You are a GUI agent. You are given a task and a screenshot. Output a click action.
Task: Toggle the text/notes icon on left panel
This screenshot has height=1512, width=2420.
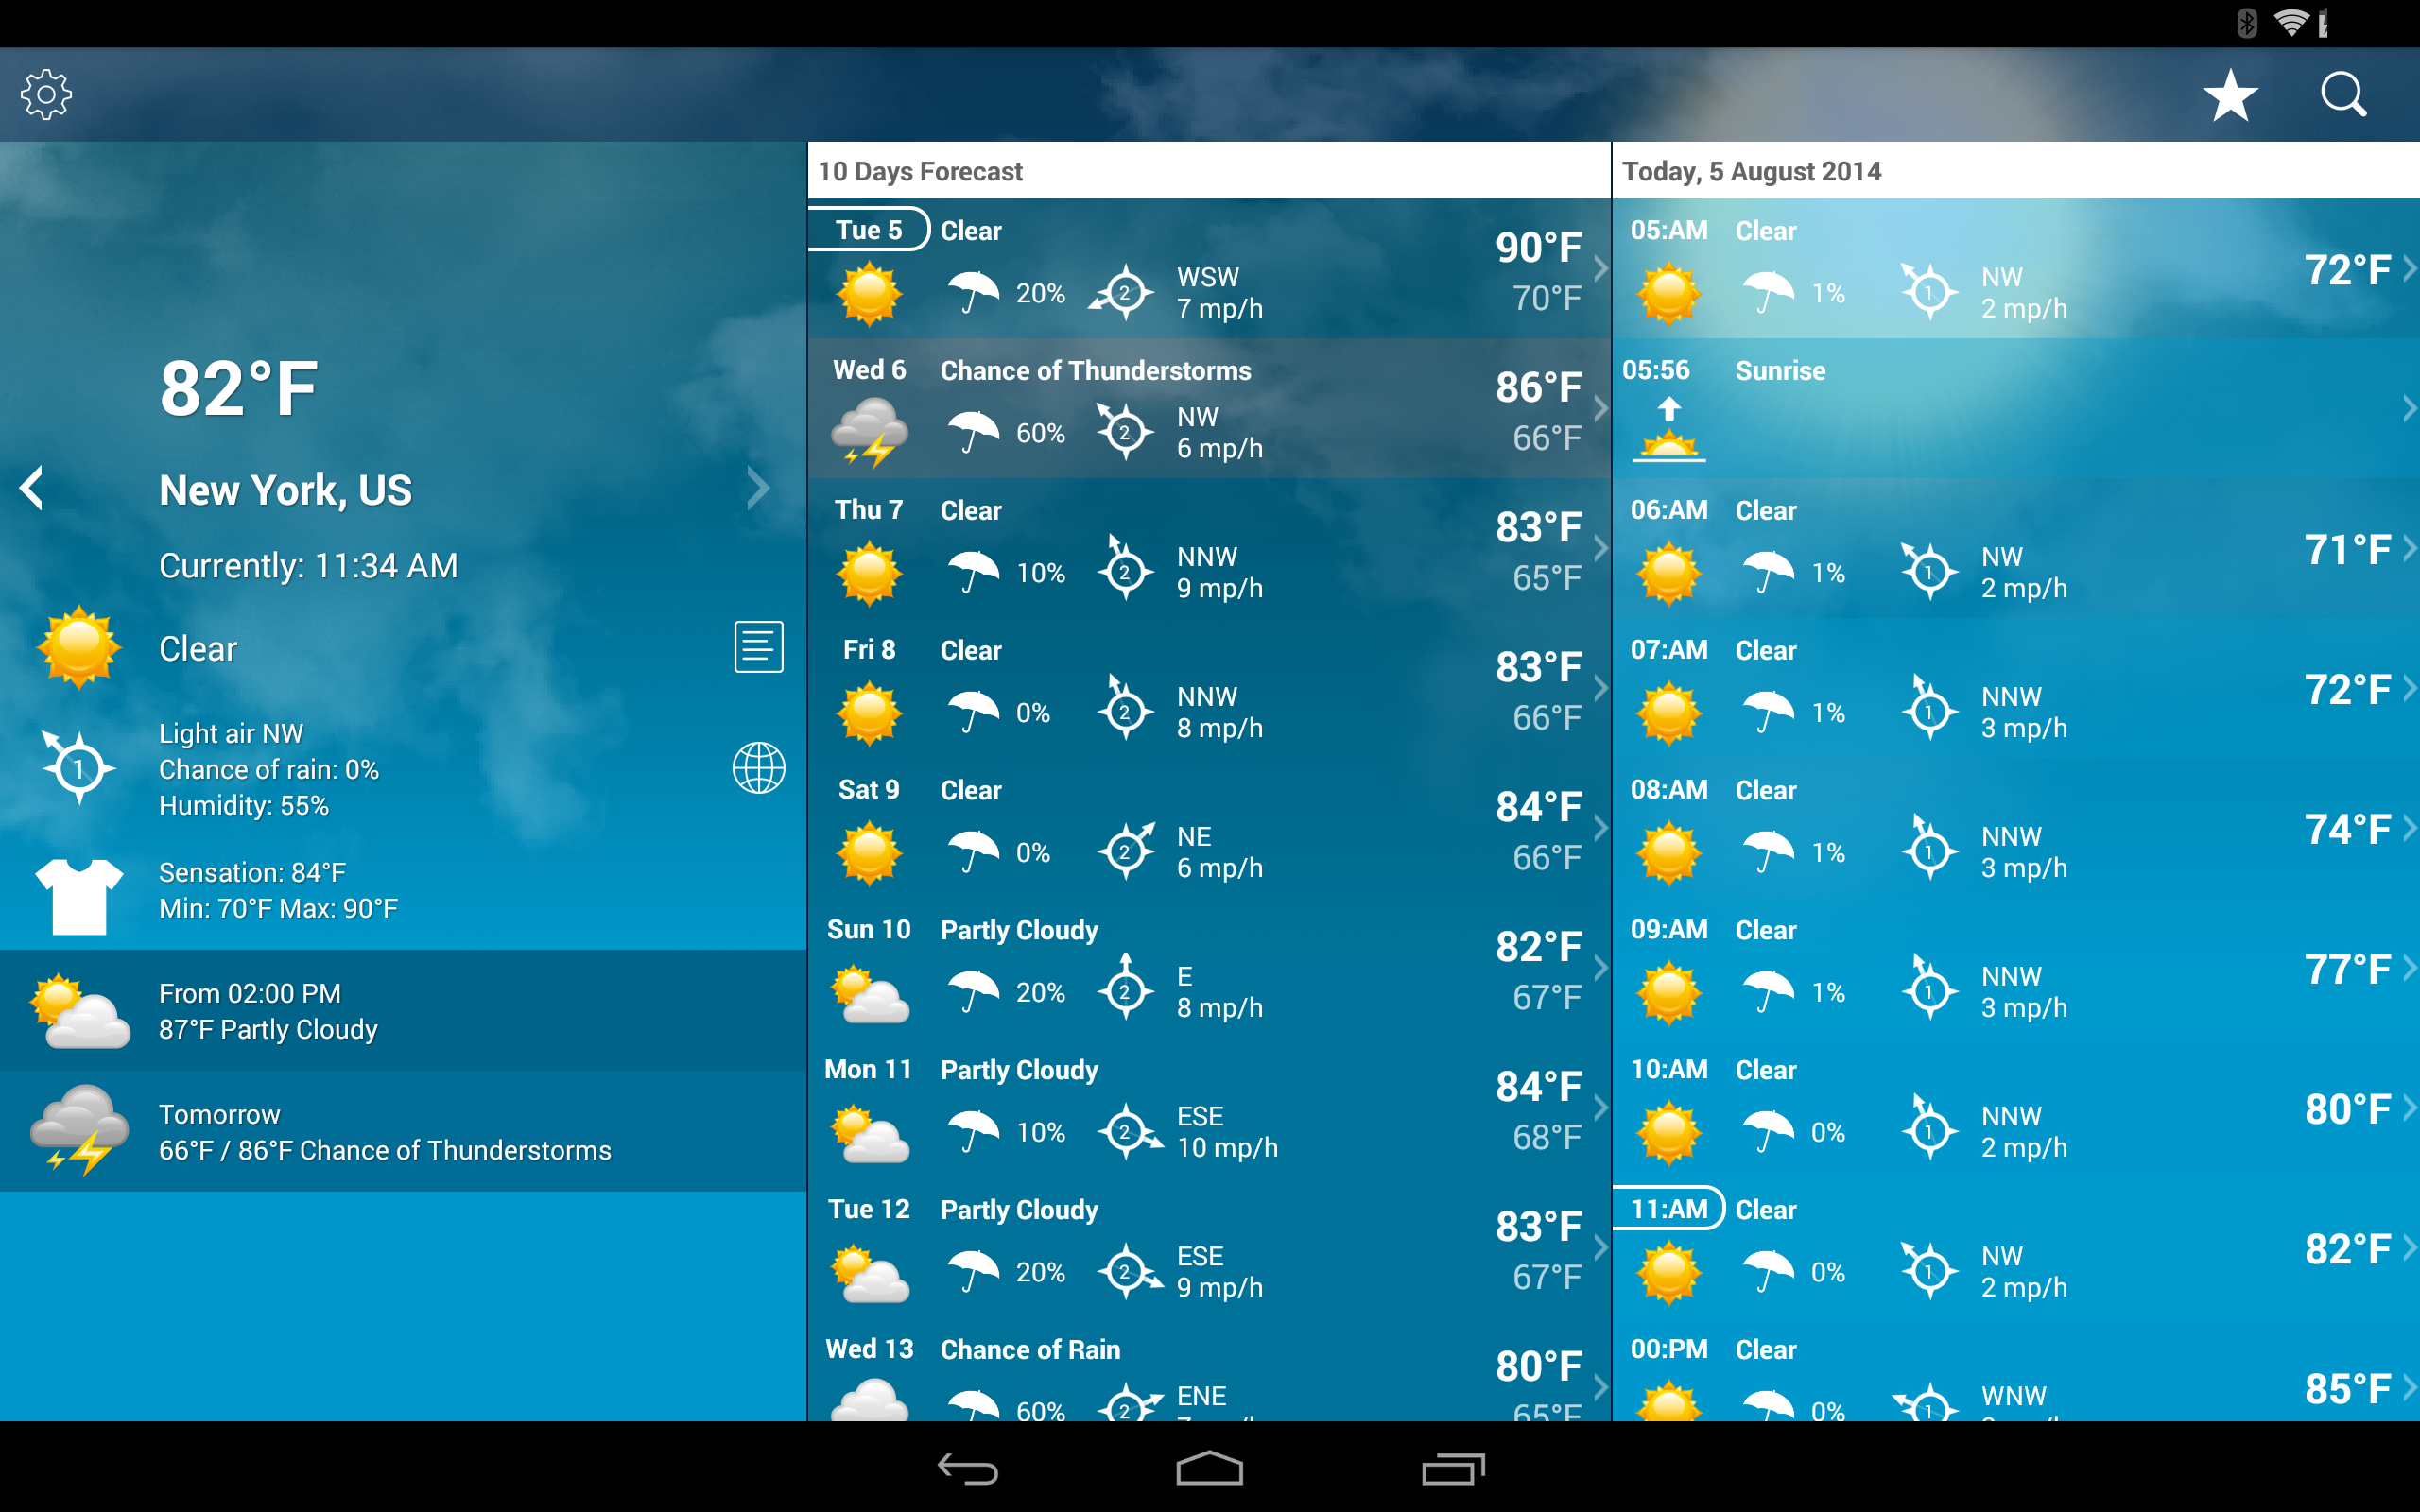pos(756,646)
